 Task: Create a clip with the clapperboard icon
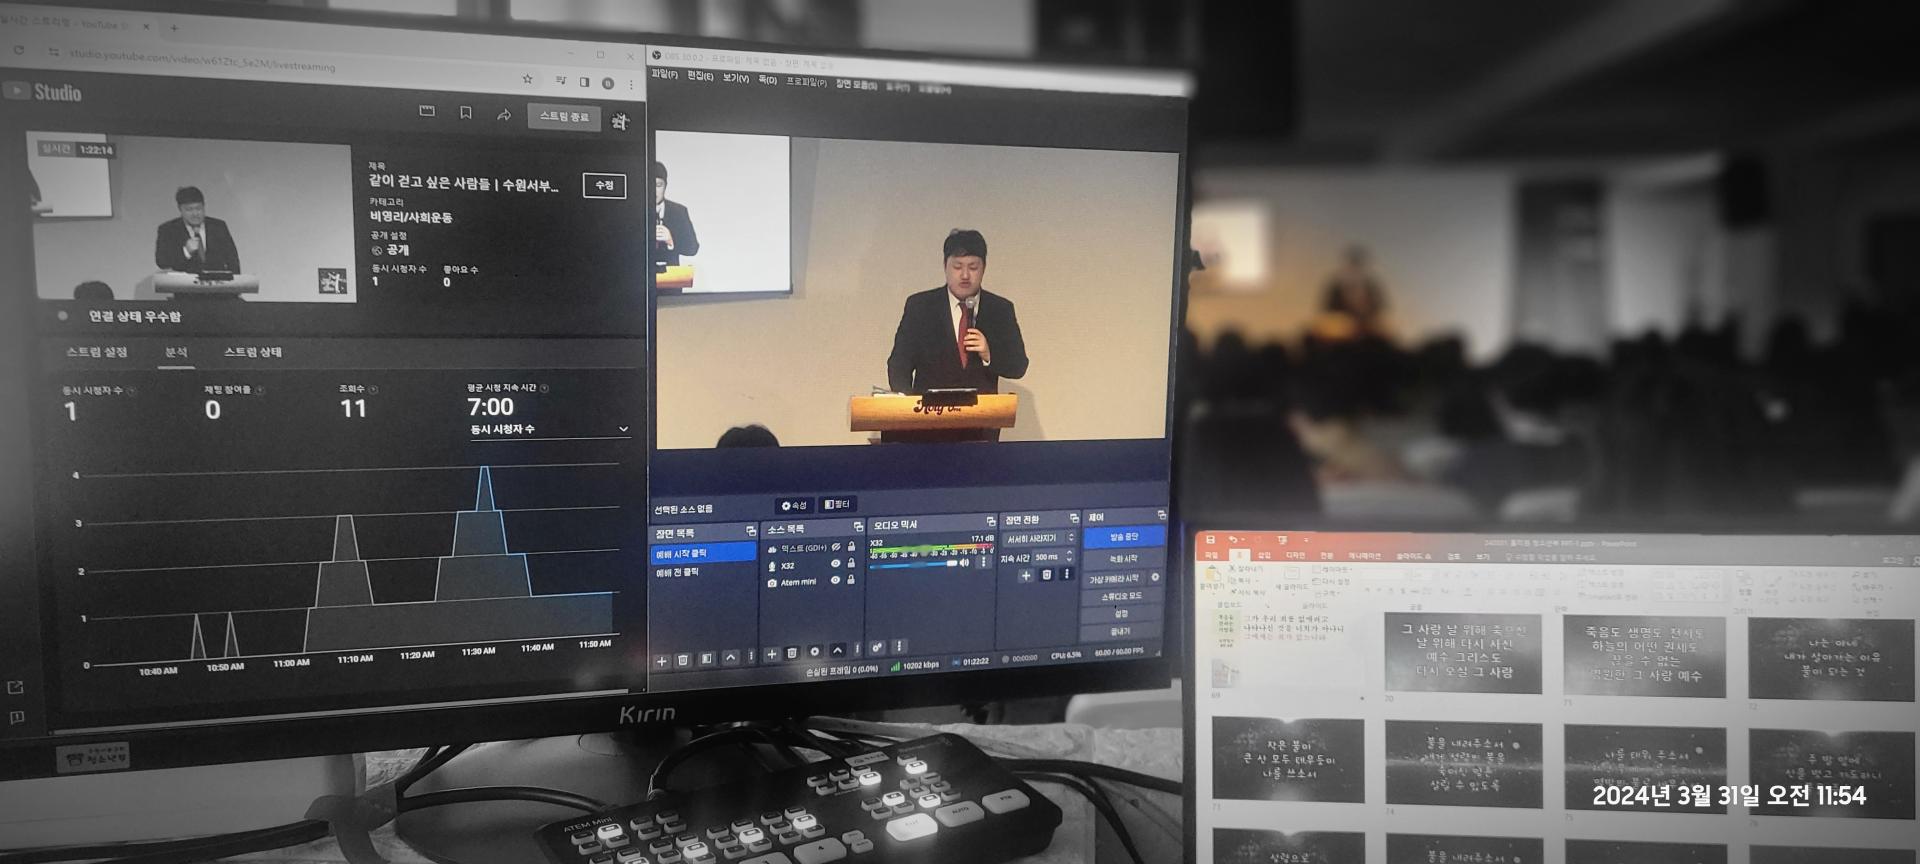click(x=427, y=111)
